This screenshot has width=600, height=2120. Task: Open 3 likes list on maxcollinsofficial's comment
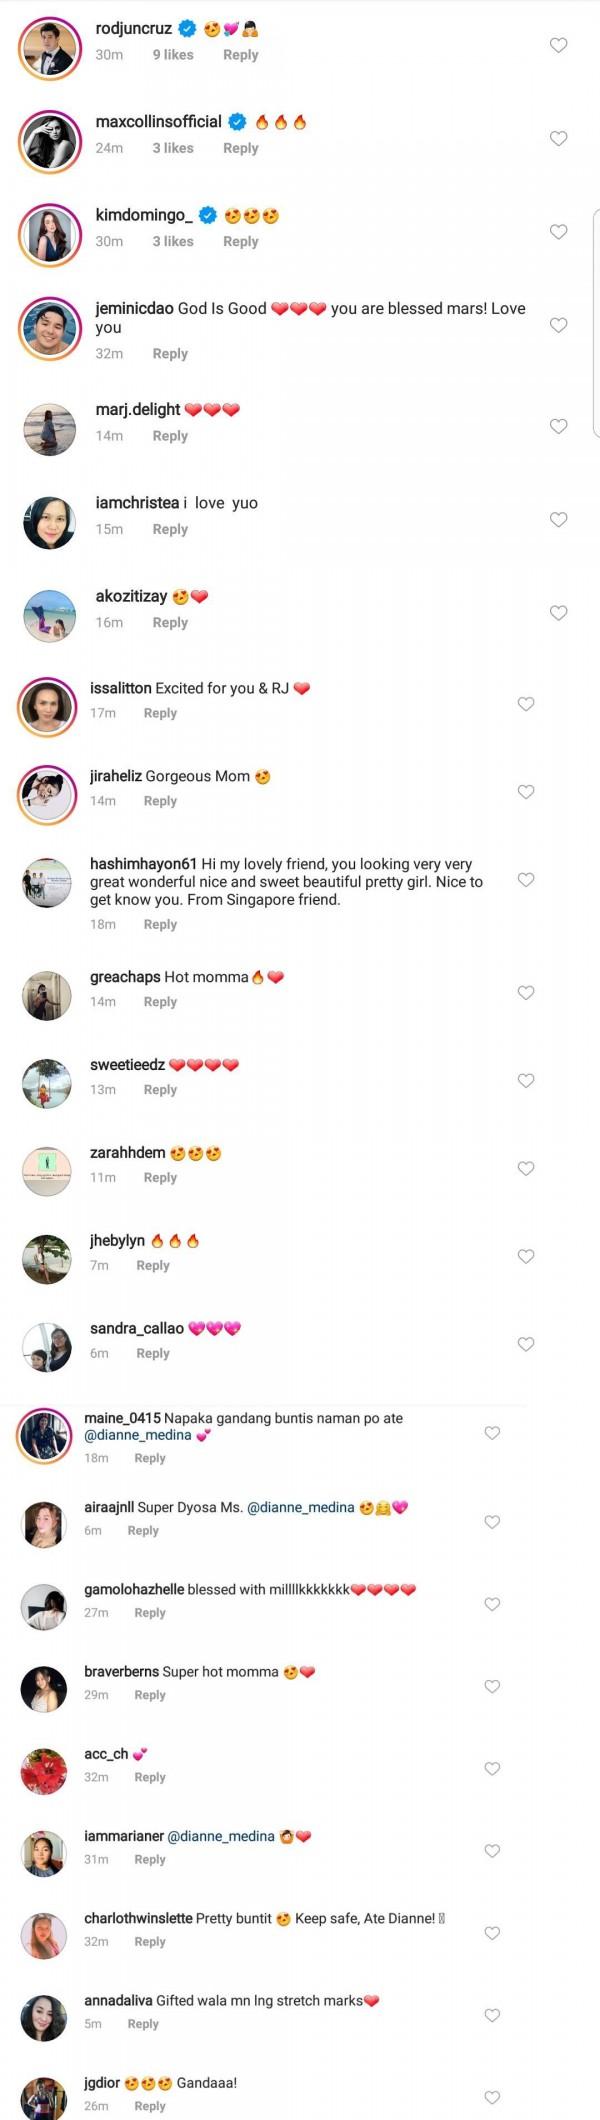point(173,148)
